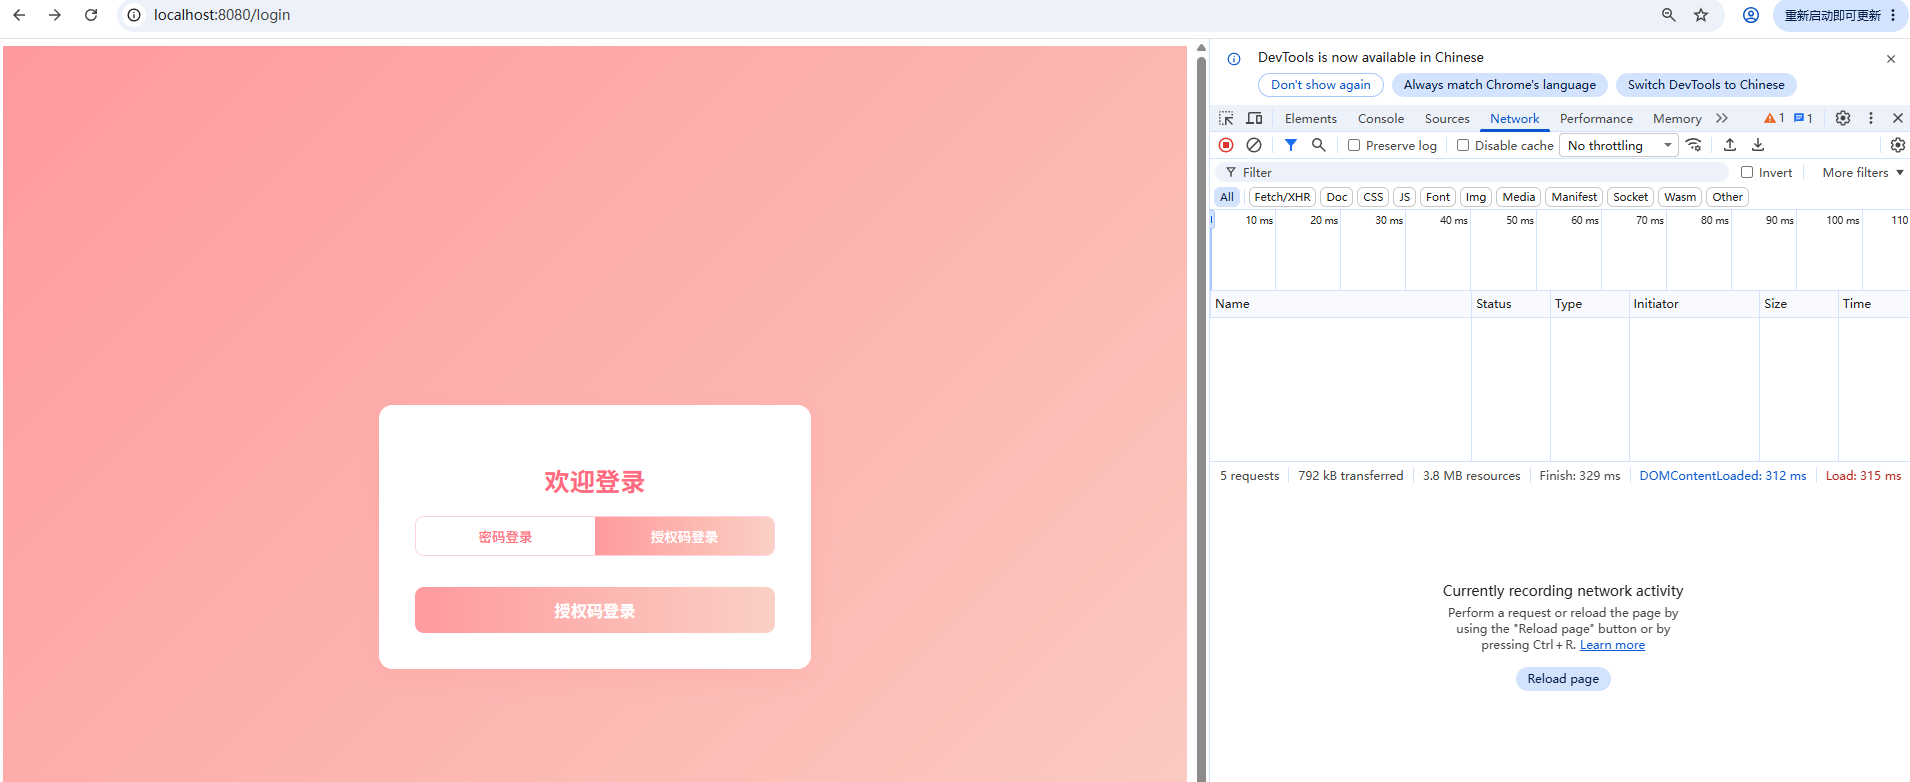Click the Reload page button
This screenshot has height=782, width=1910.
(x=1563, y=679)
